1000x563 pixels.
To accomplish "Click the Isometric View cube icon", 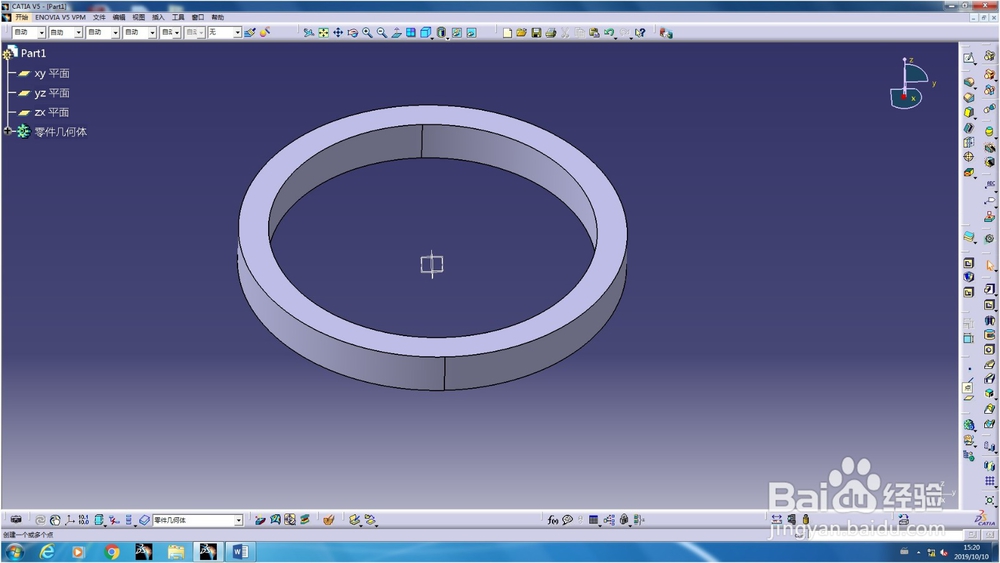I will tap(426, 33).
